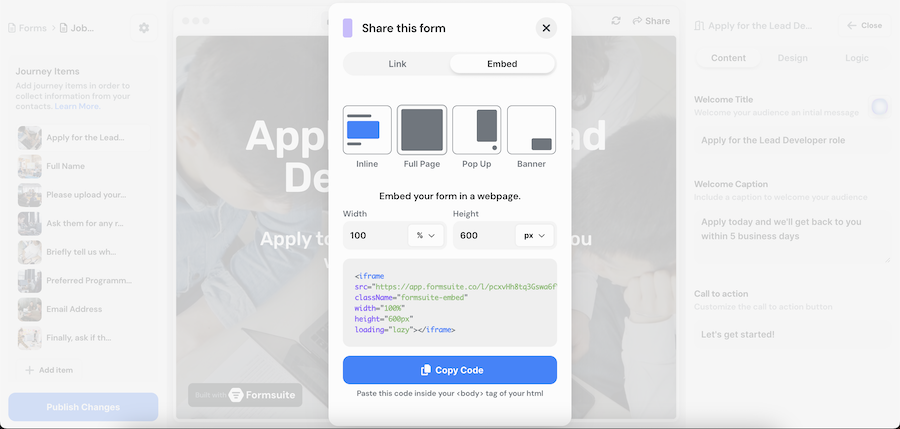Close the Share this form dialog

coord(546,28)
